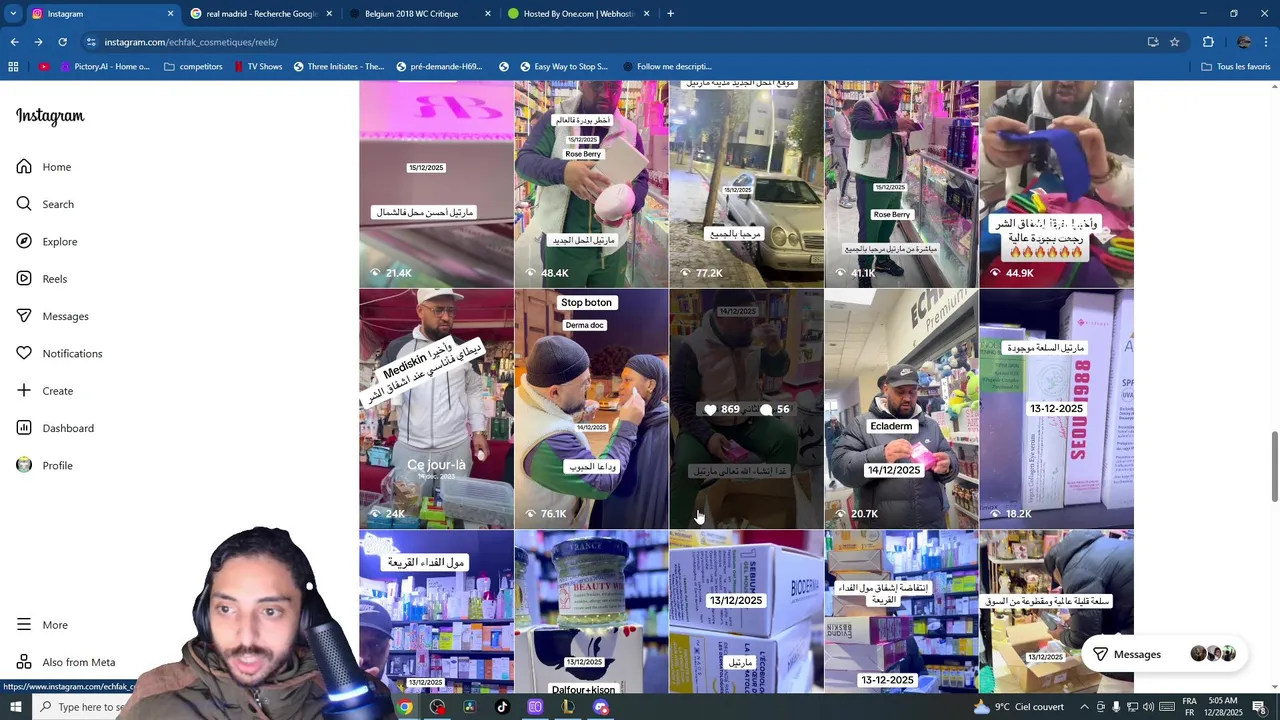Open Windows Start menu
1280x720 pixels.
(16, 707)
